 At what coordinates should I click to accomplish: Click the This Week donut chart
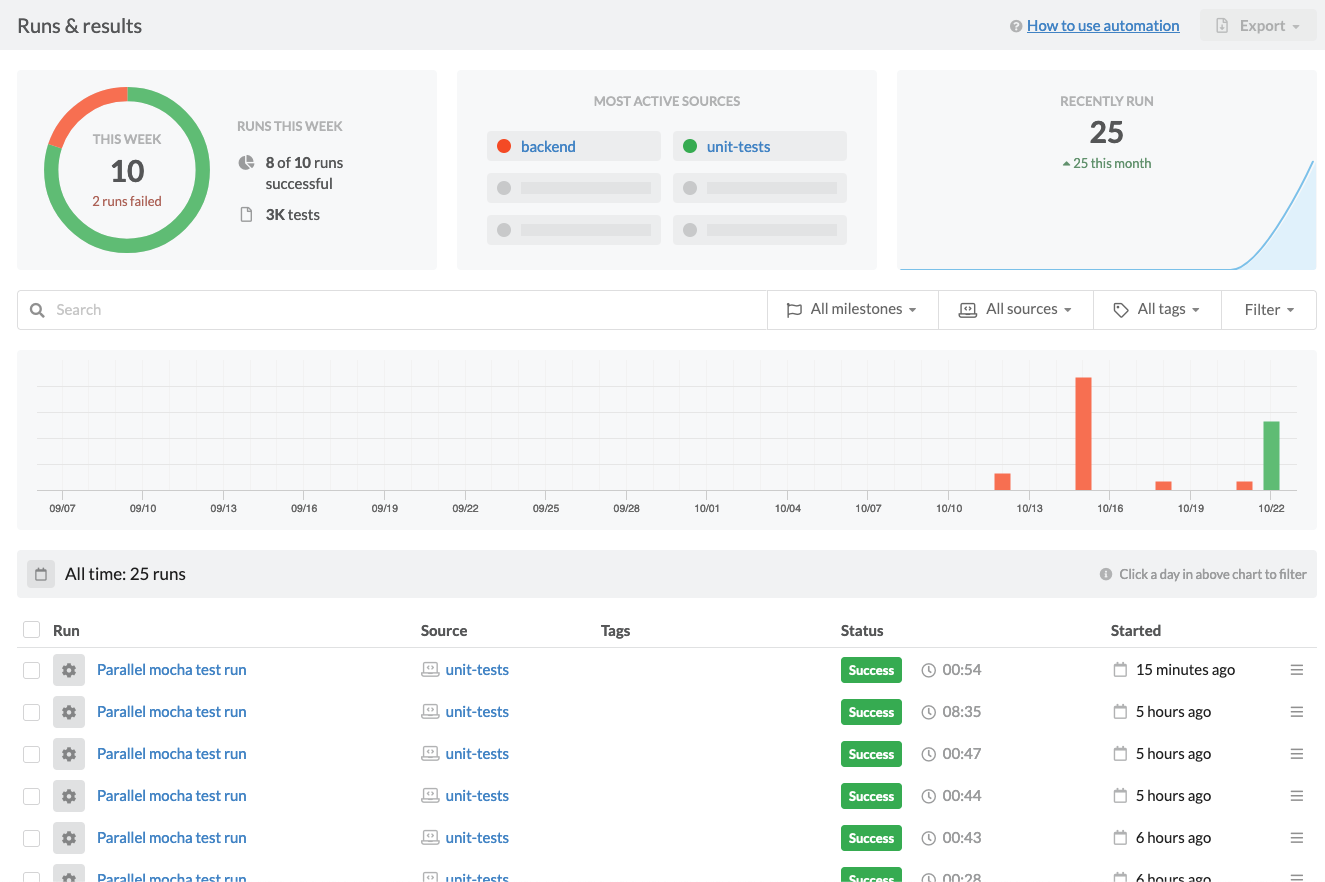[127, 170]
